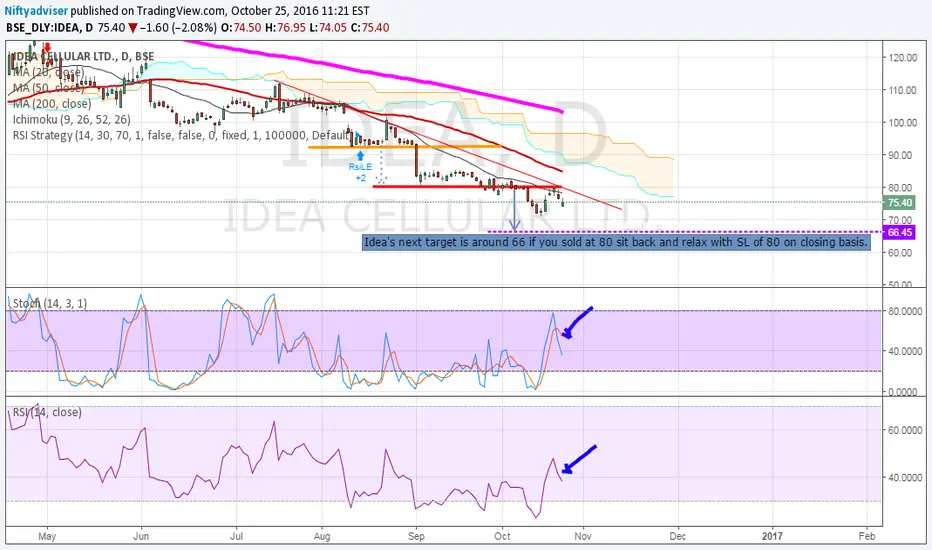
Task: Click the May label on time axis
Action: [47, 536]
